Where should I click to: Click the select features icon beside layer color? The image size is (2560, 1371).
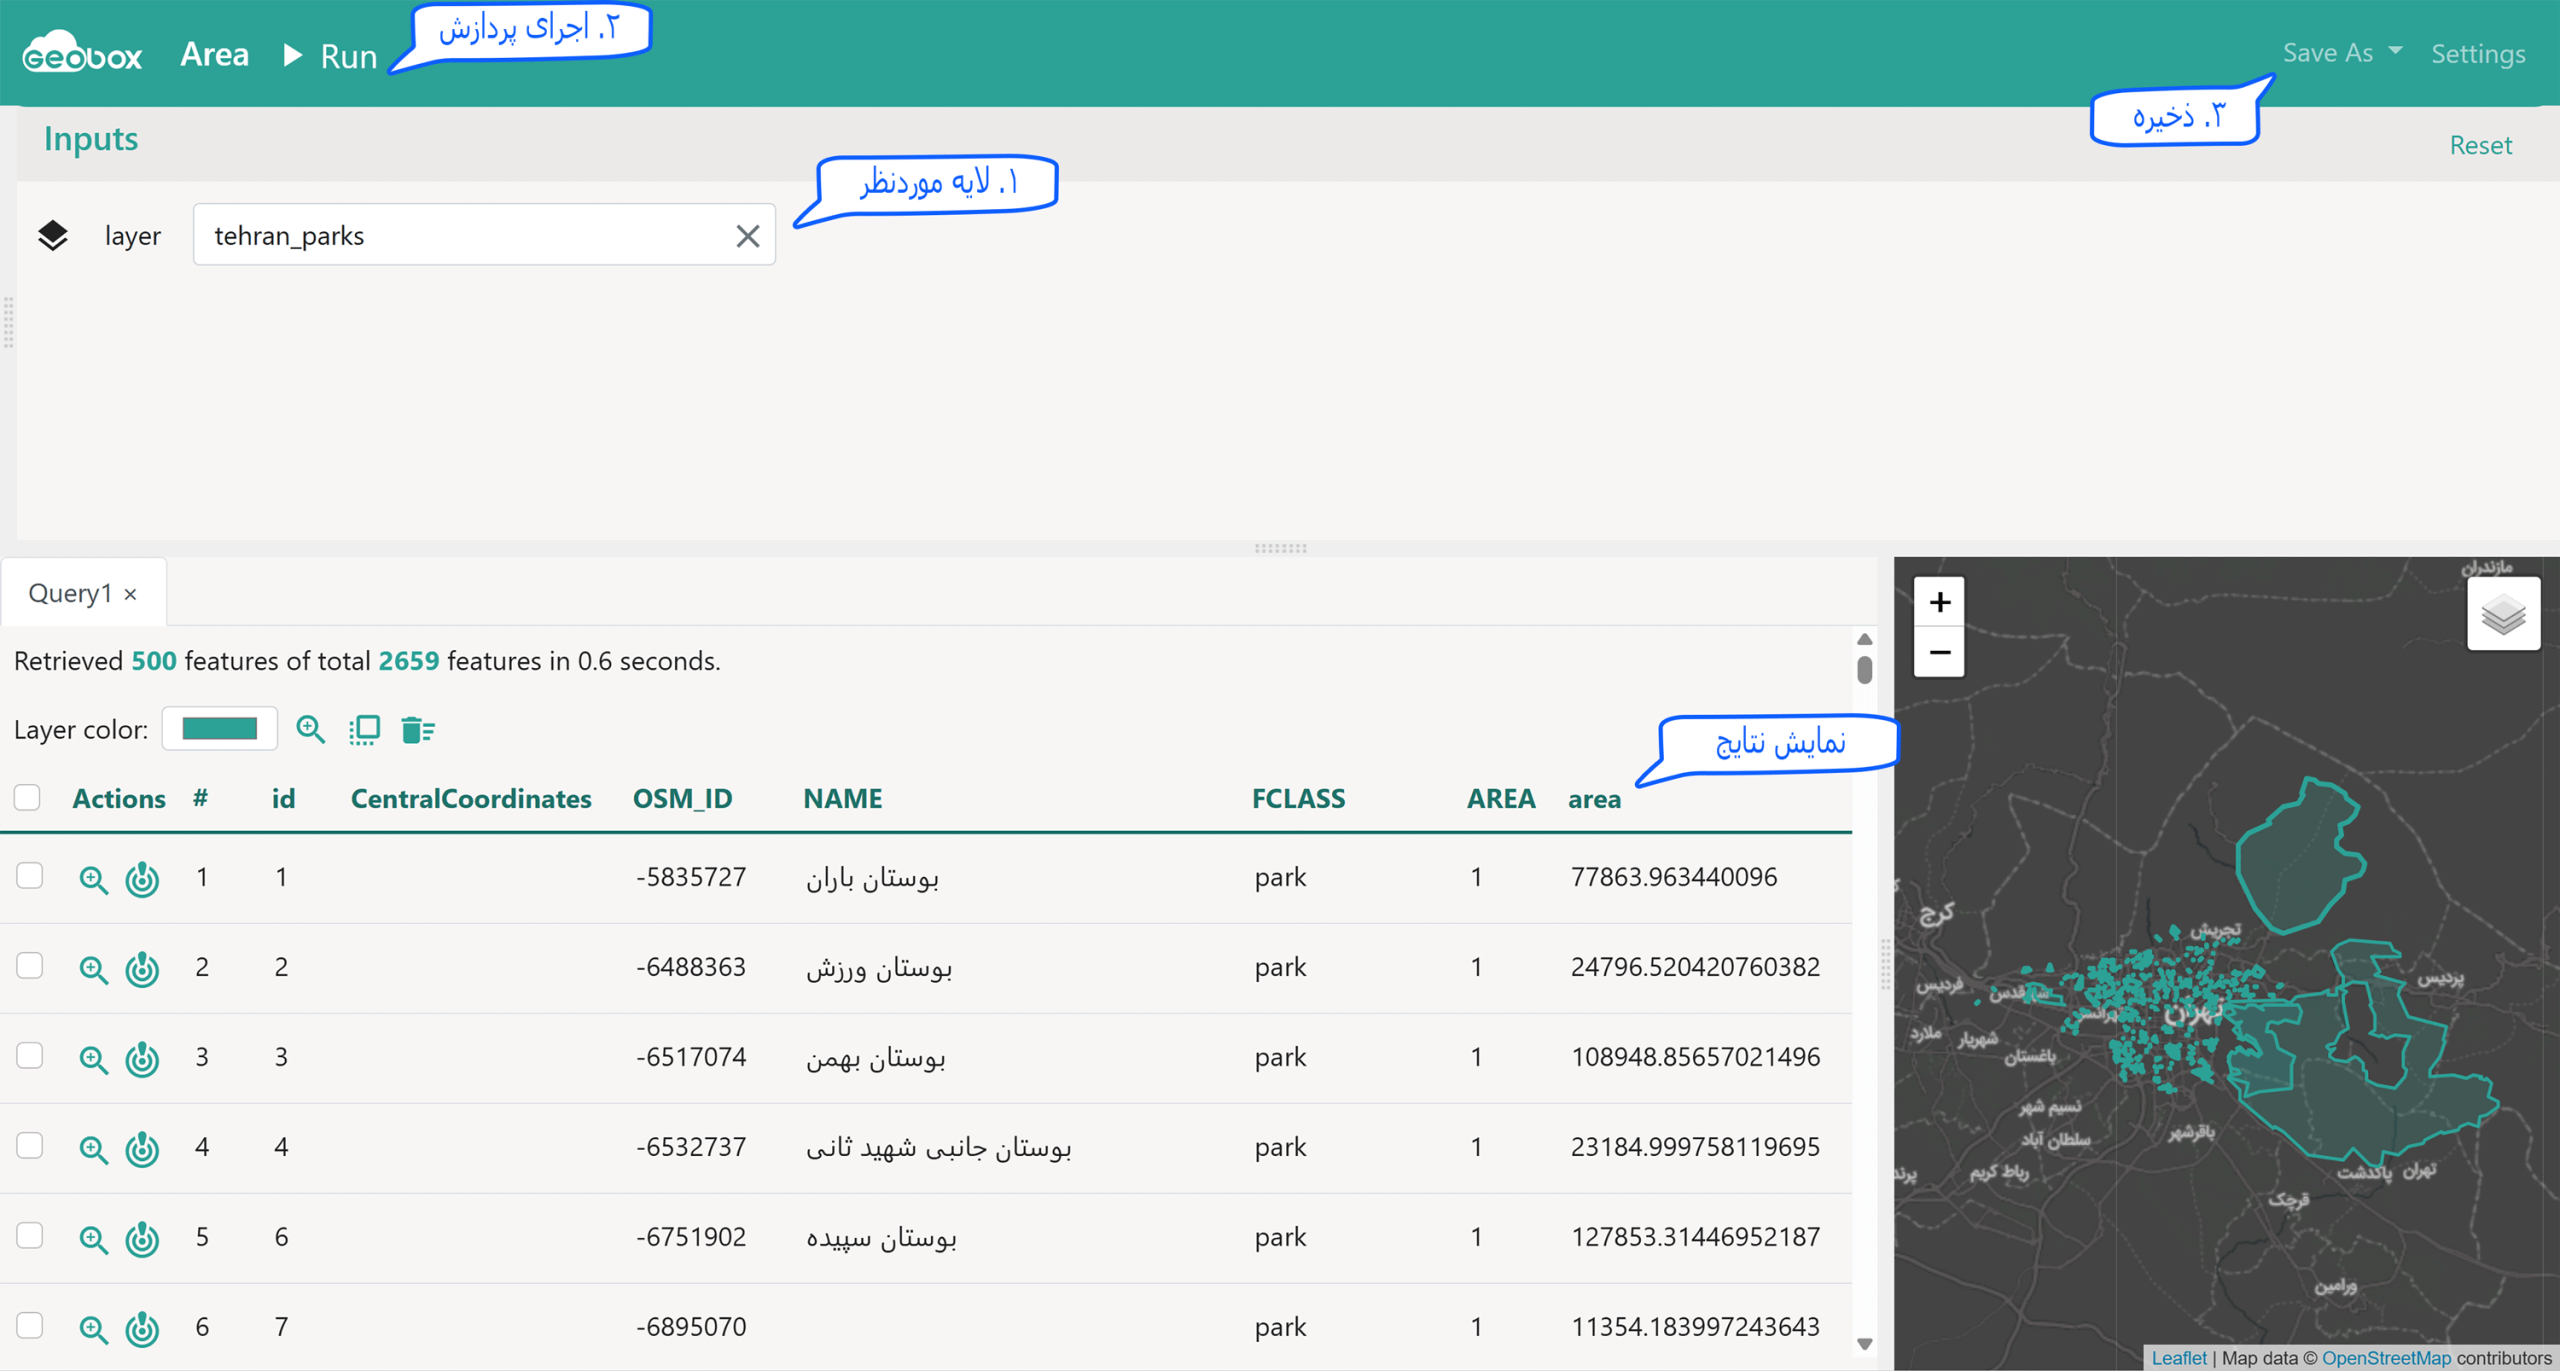(364, 730)
